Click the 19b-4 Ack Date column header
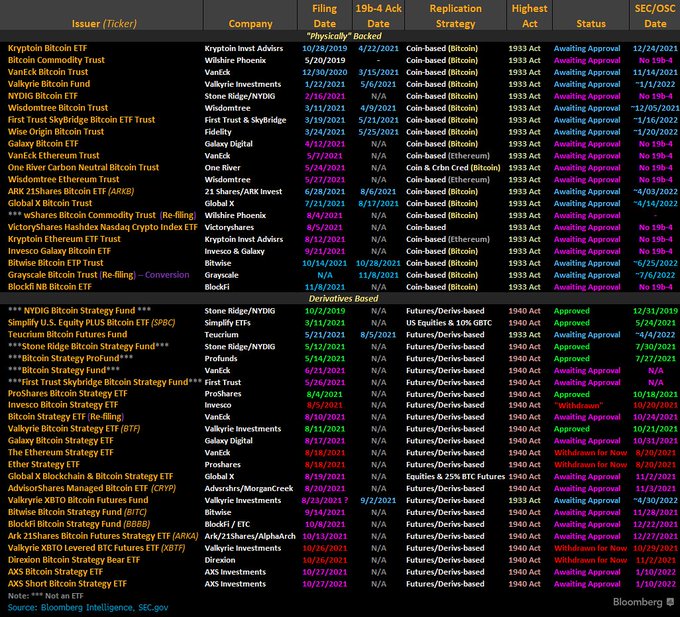 coord(378,16)
